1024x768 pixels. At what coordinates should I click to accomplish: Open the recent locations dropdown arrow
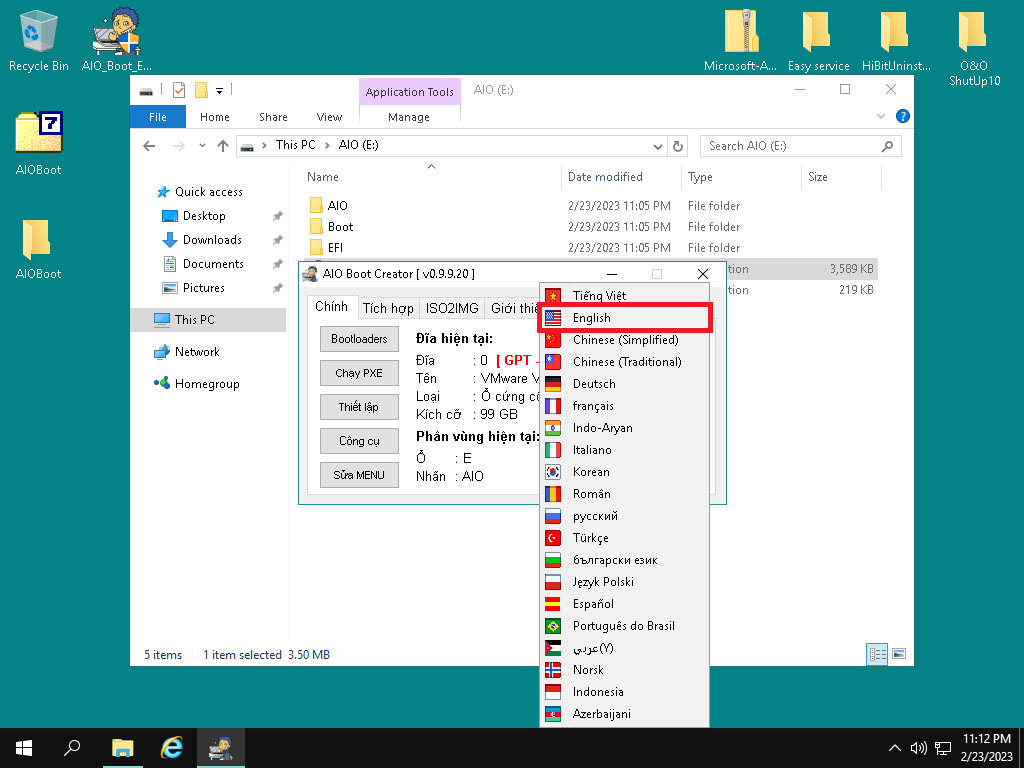pos(201,146)
